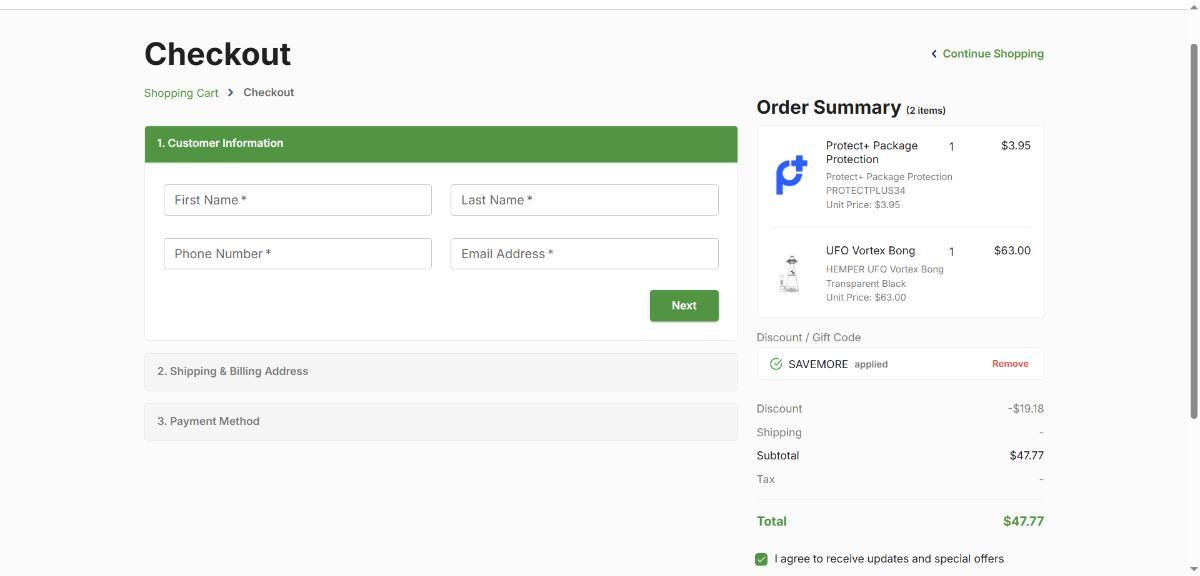The width and height of the screenshot is (1200, 576).
Task: Click the page's vertical scrollbar
Action: 1192,230
